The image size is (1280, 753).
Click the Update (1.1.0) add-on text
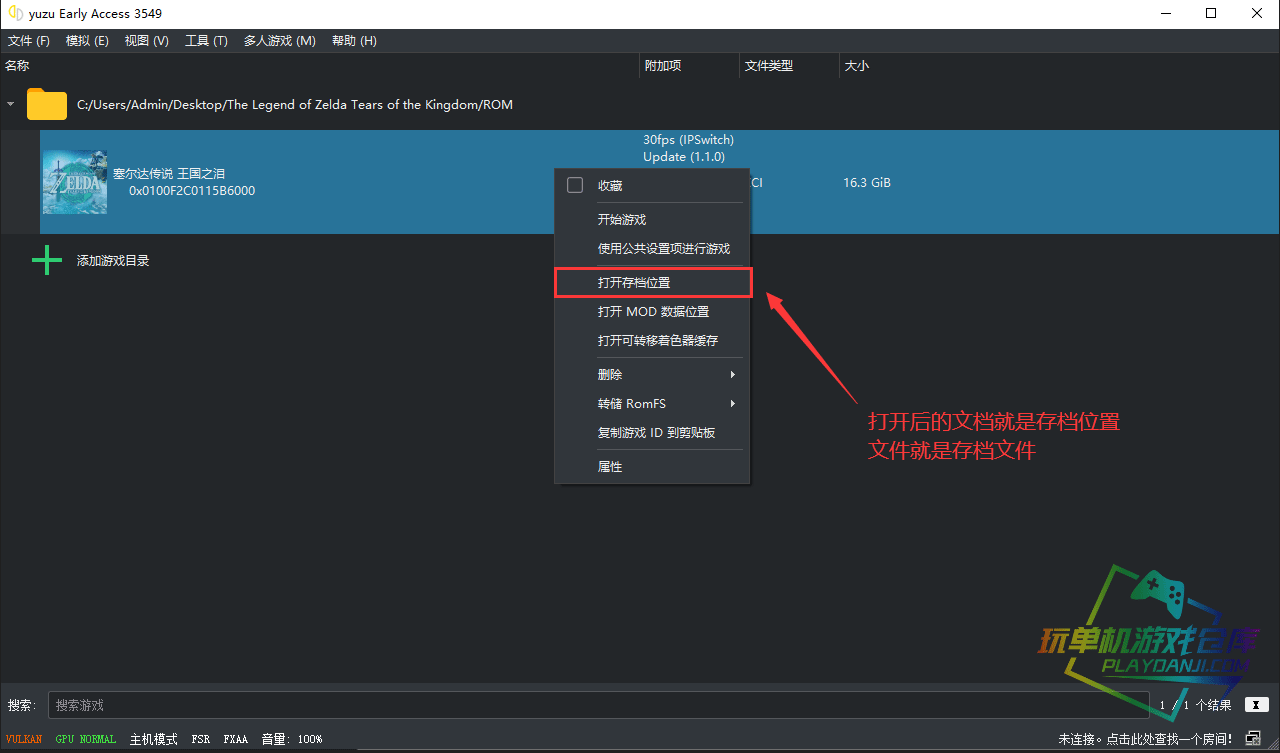tap(684, 157)
